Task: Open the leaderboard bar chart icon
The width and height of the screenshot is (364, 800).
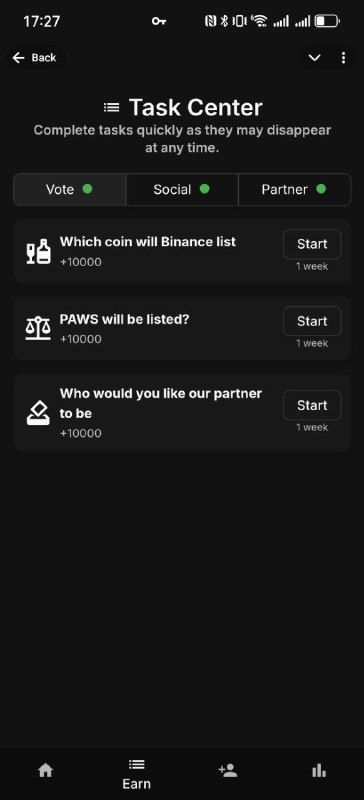Action: [x=319, y=770]
